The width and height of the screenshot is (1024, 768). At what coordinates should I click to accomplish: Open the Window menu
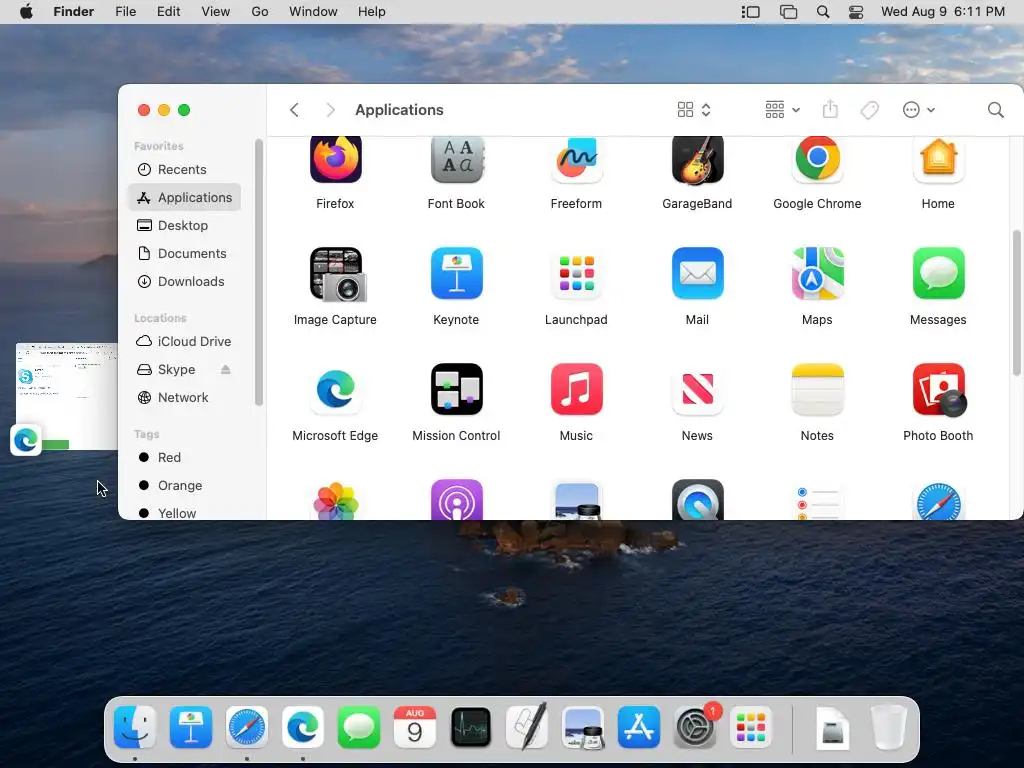313,12
